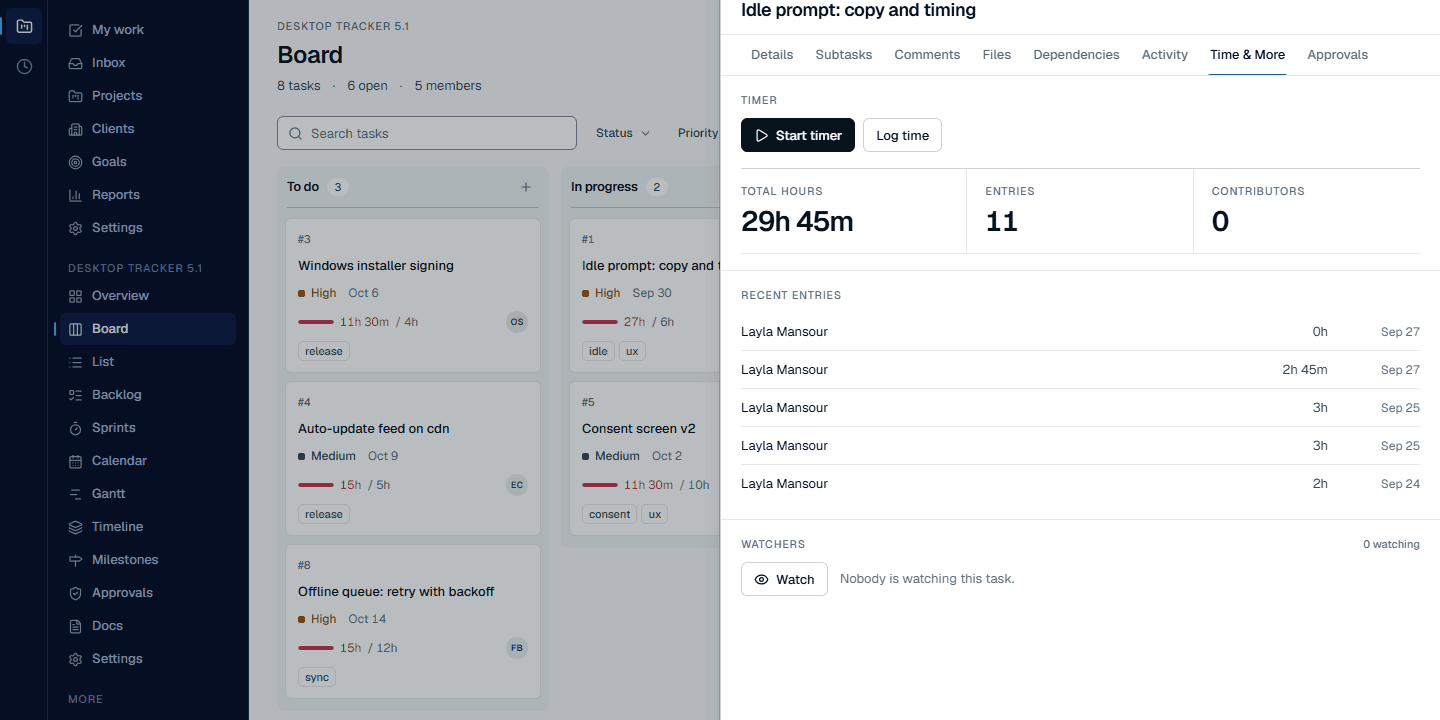The height and width of the screenshot is (720, 1440).
Task: Toggle Watch on this task
Action: point(784,579)
